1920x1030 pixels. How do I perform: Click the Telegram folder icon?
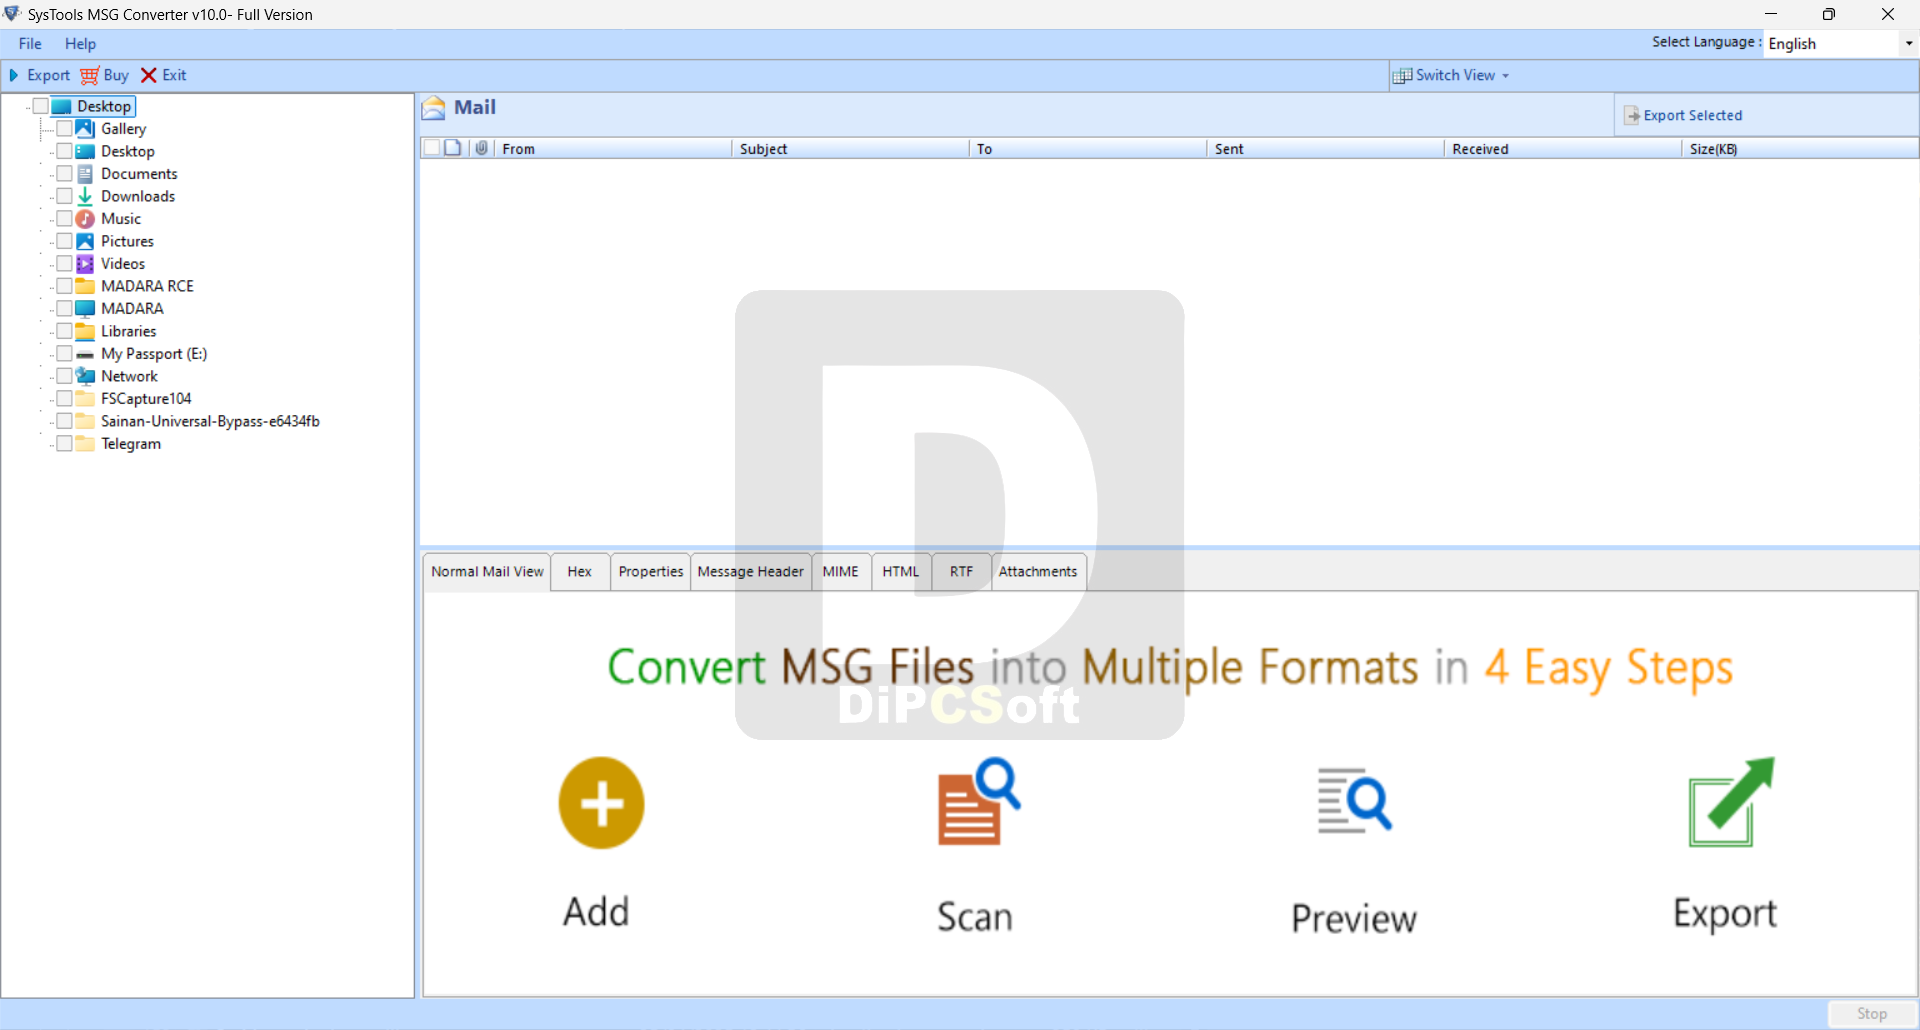tap(85, 444)
